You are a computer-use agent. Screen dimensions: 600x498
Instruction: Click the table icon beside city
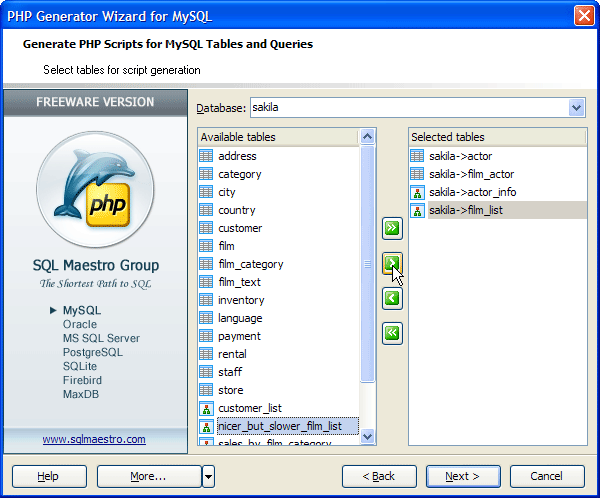coord(206,192)
